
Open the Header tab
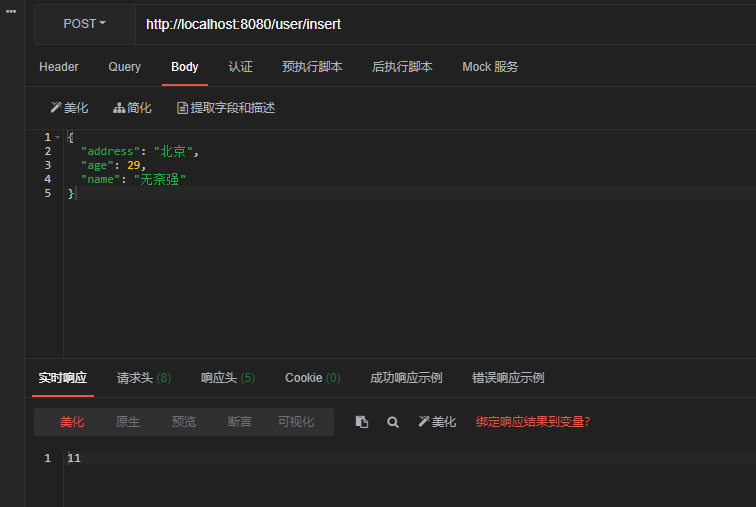[x=59, y=67]
